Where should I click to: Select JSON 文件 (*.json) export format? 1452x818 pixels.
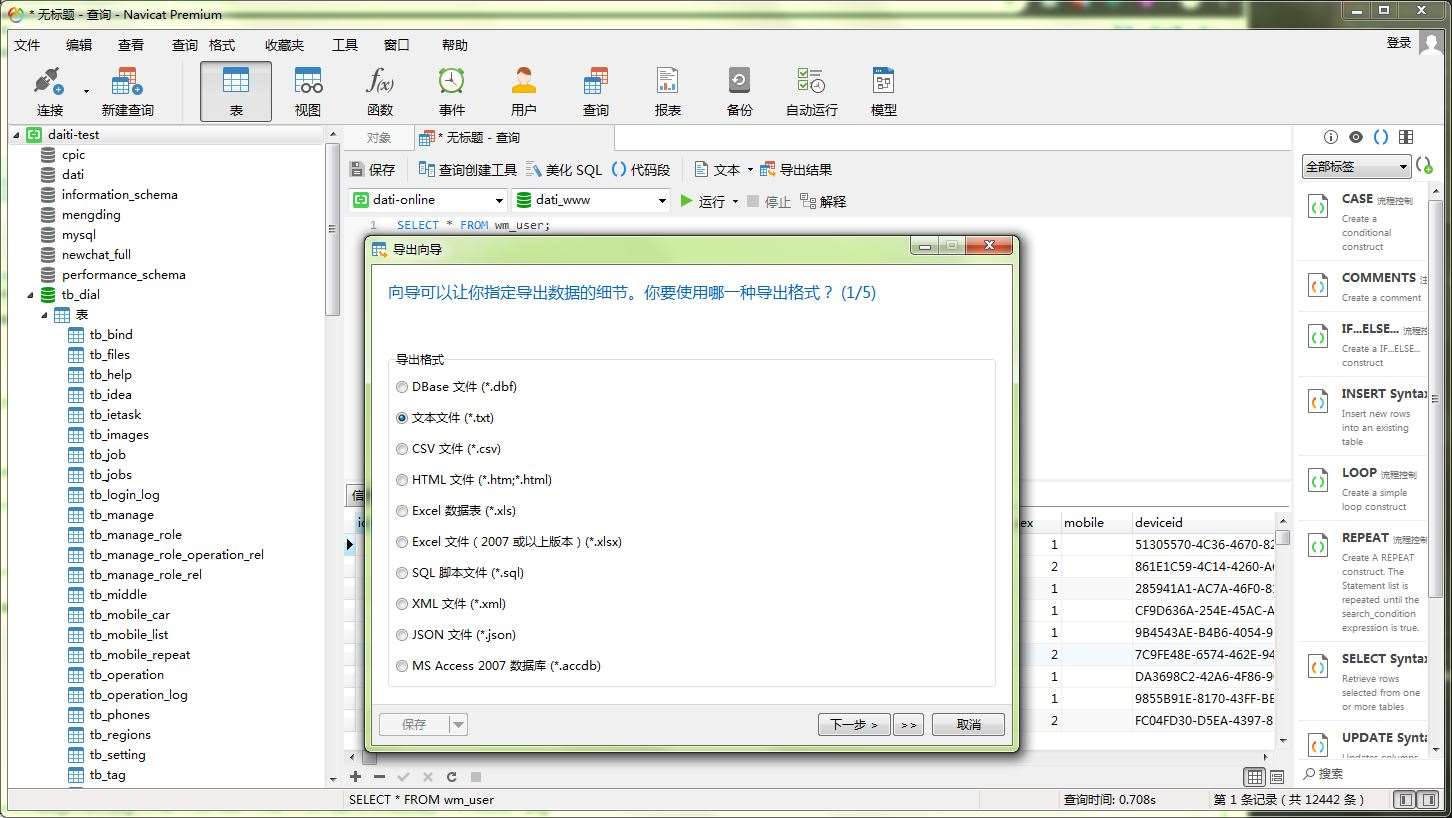[x=456, y=635]
